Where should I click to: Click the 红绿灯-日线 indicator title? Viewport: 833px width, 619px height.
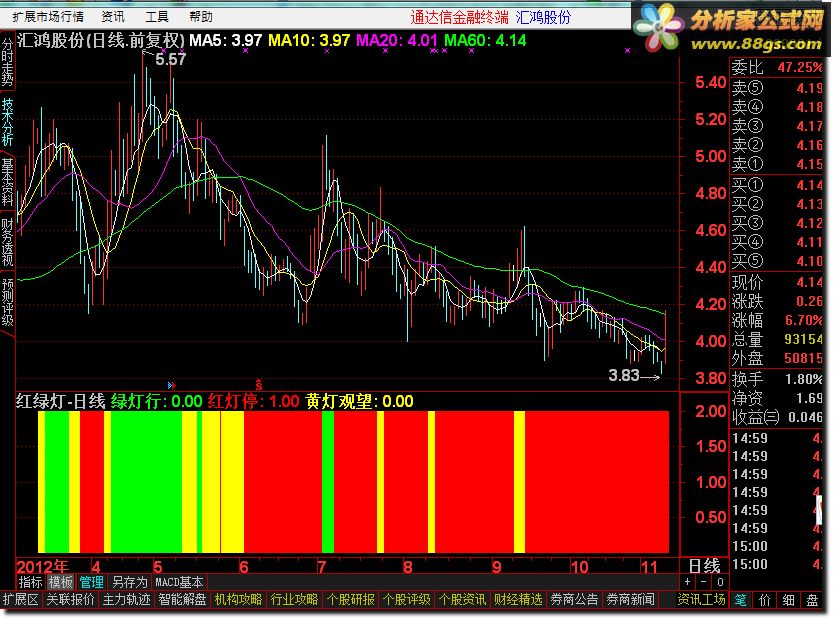(x=61, y=401)
